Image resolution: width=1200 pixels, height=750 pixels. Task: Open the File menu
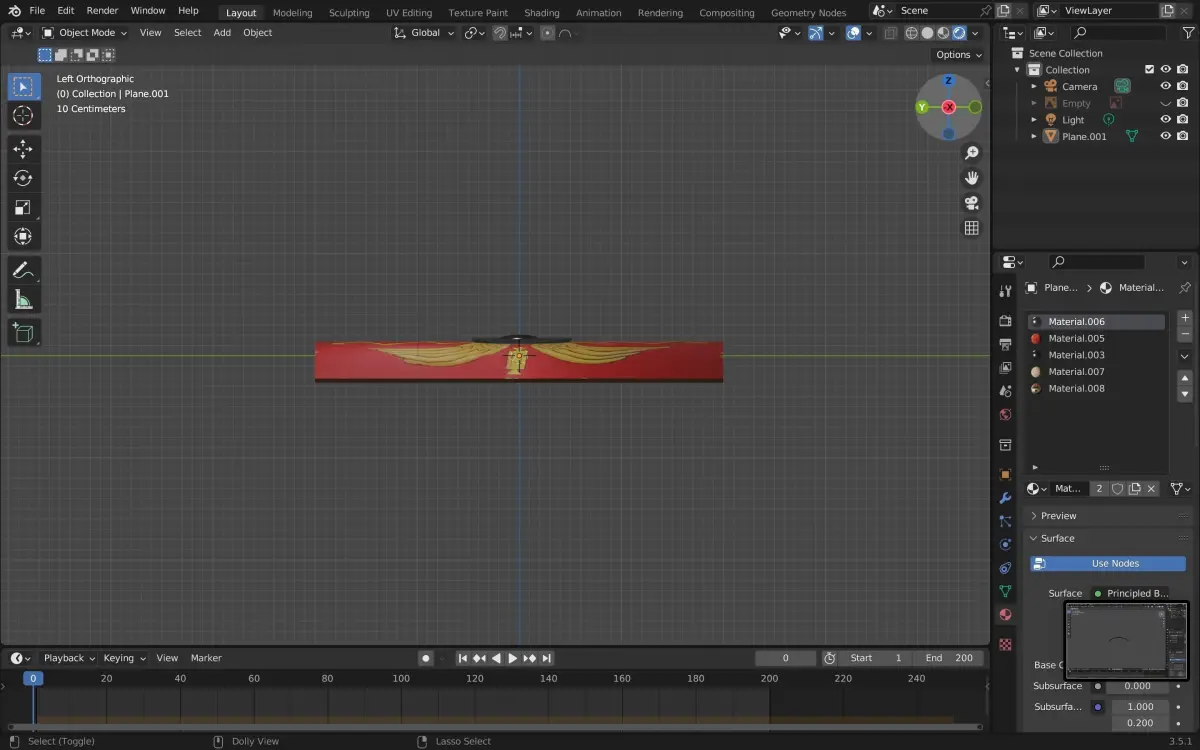37,10
